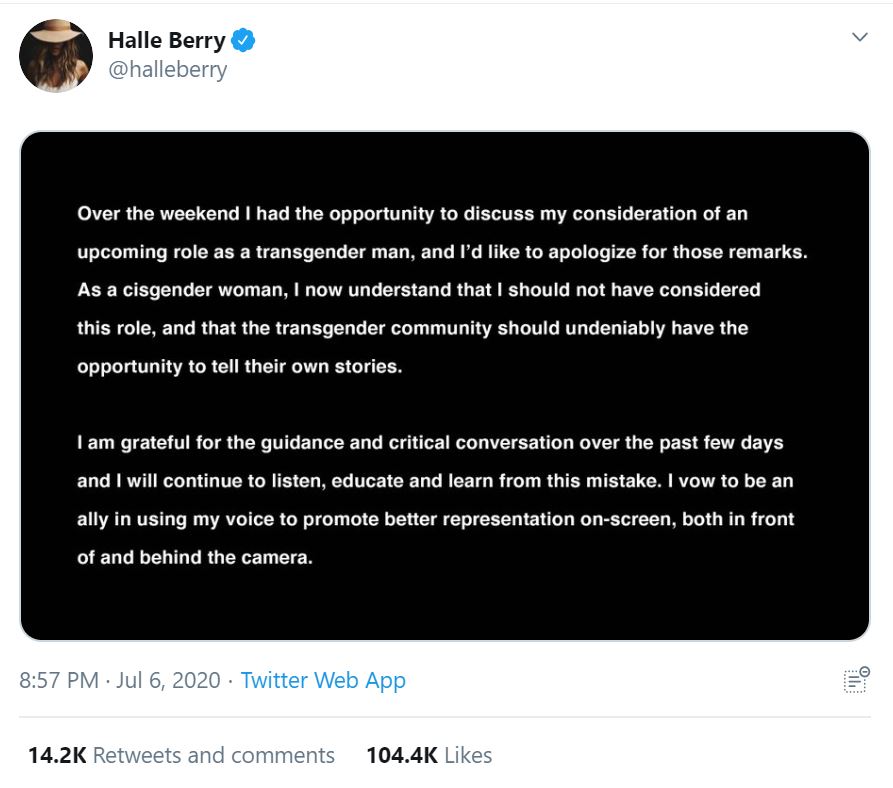View the 14.2K retweet count
Image resolution: width=893 pixels, height=788 pixels.
pos(56,755)
